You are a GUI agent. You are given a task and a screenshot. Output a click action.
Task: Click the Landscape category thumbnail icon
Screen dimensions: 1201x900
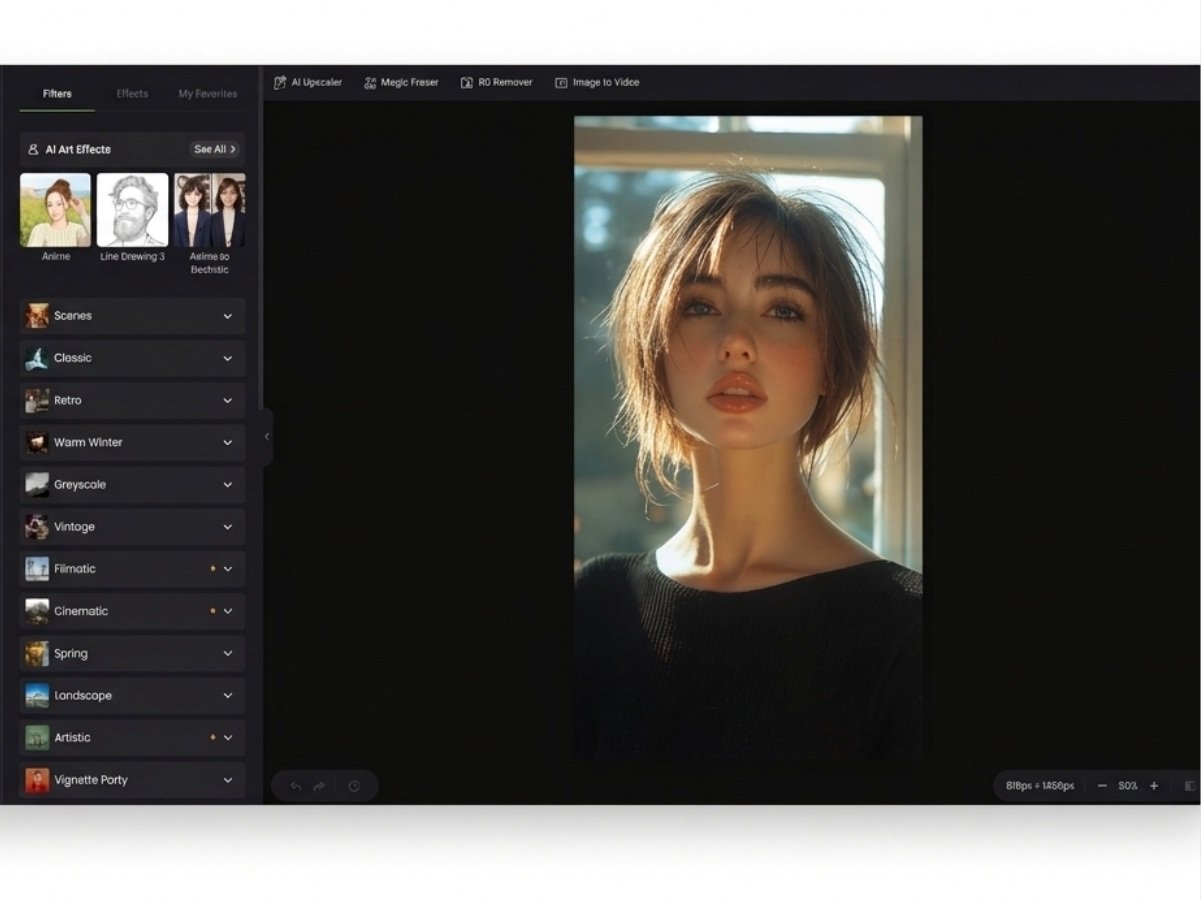coord(37,696)
